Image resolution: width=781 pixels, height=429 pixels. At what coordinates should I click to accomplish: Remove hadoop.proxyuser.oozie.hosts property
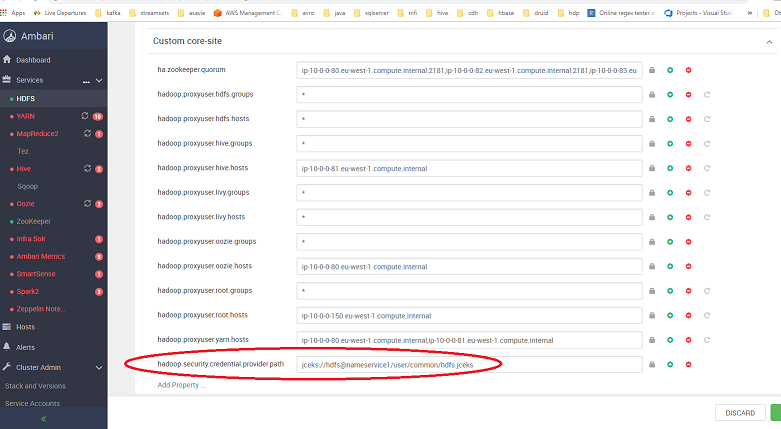[688, 267]
